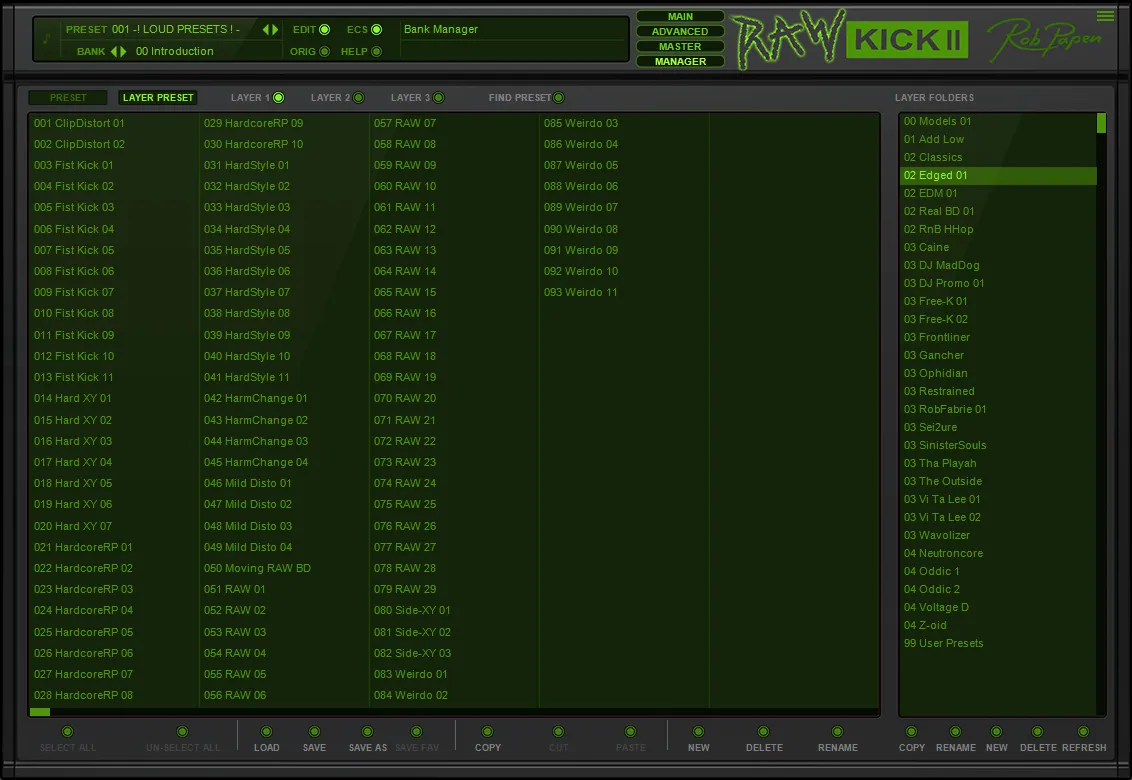Toggle the EDIT indicator
This screenshot has width=1132, height=780.
click(325, 30)
